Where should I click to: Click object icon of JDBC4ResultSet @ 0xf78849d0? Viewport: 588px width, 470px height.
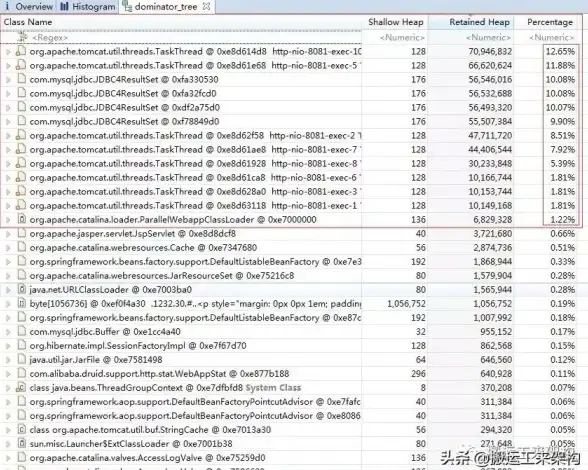point(22,121)
